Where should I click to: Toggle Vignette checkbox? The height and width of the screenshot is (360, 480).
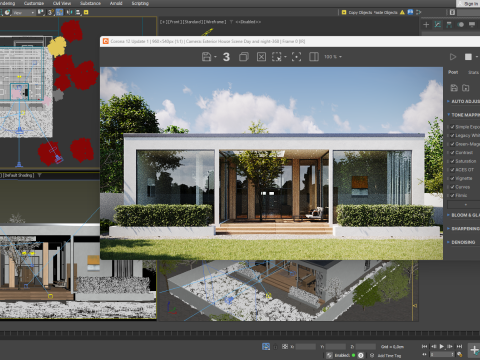click(452, 178)
